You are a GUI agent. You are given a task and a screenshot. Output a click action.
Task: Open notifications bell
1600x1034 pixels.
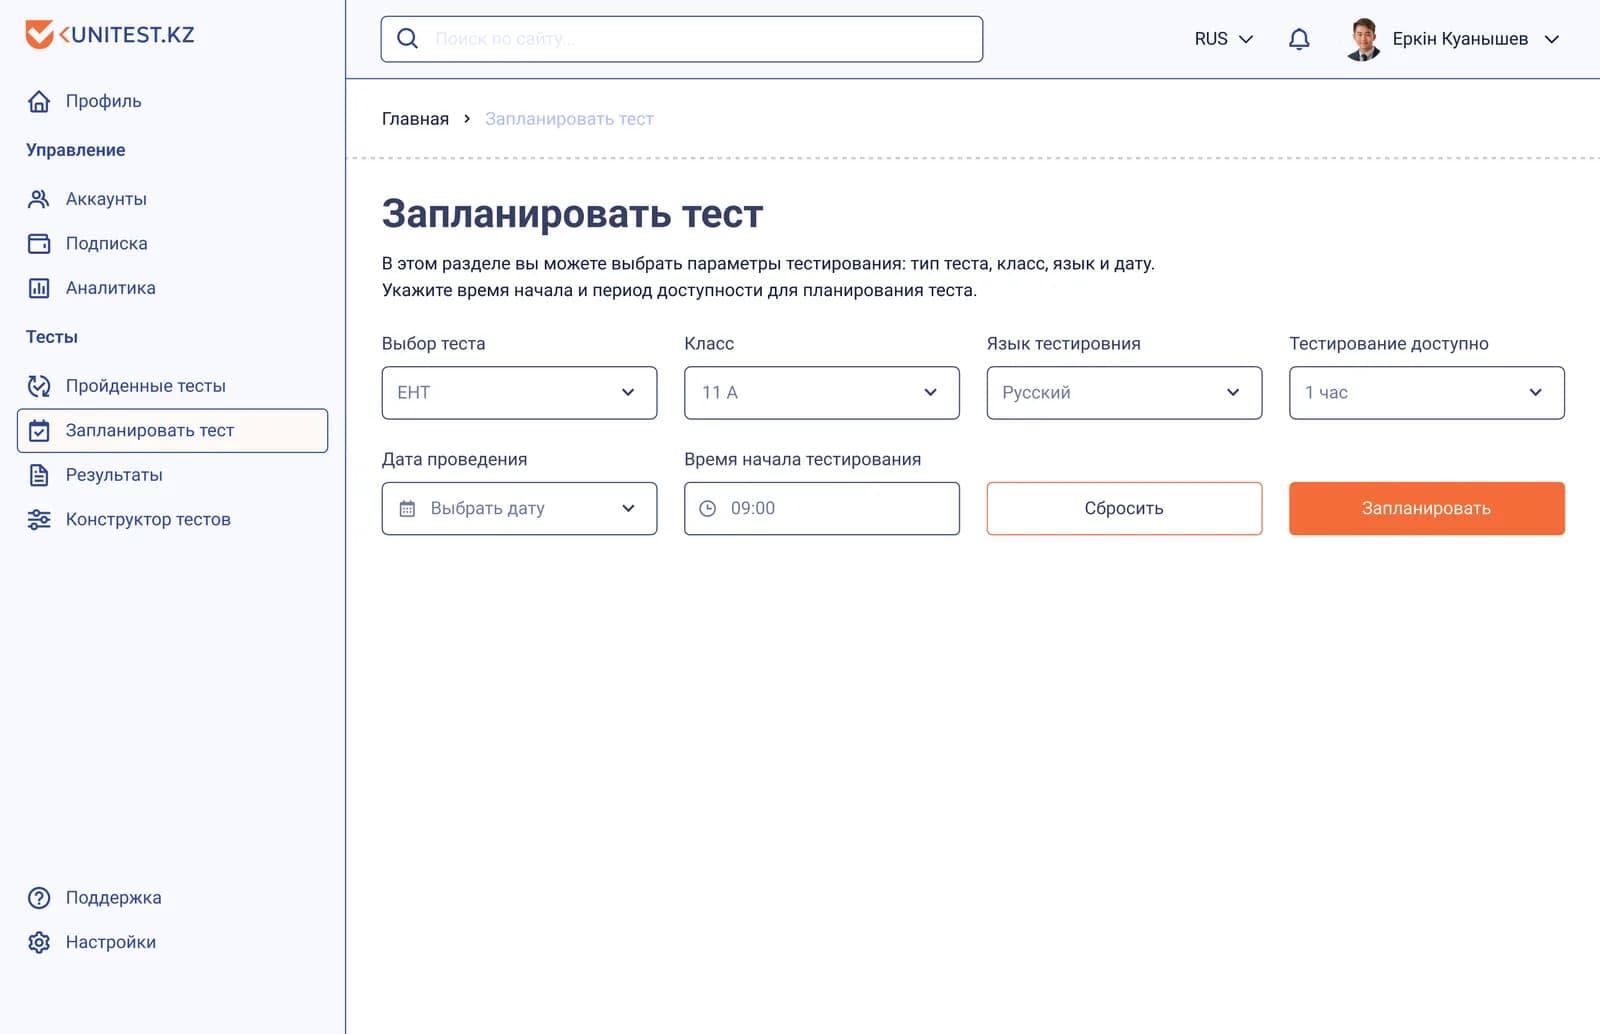pos(1299,39)
